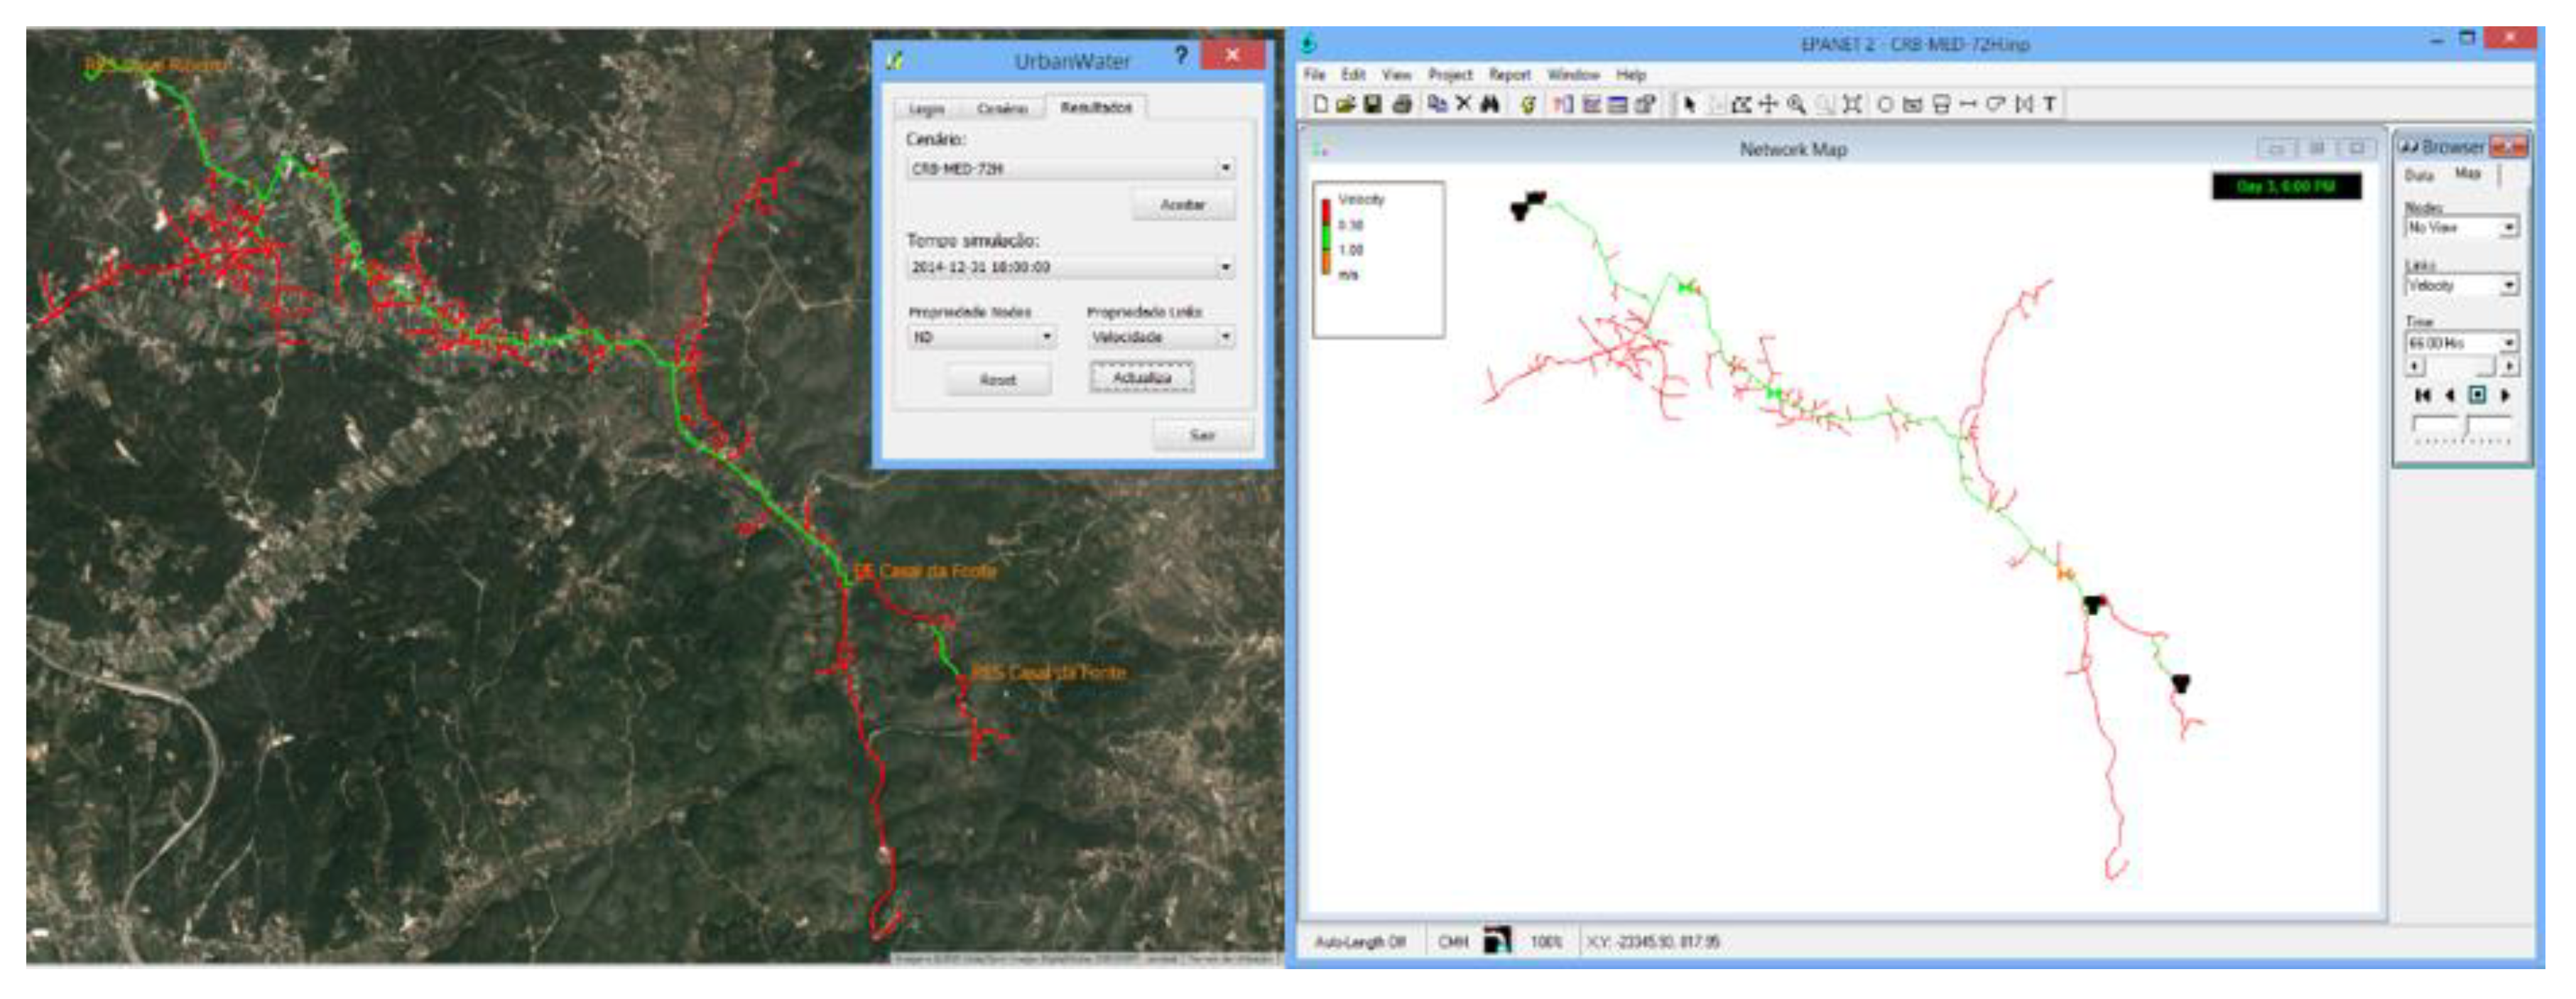This screenshot has height=999, width=2576.
Task: Run the analysis with the lightning icon
Action: click(1527, 104)
